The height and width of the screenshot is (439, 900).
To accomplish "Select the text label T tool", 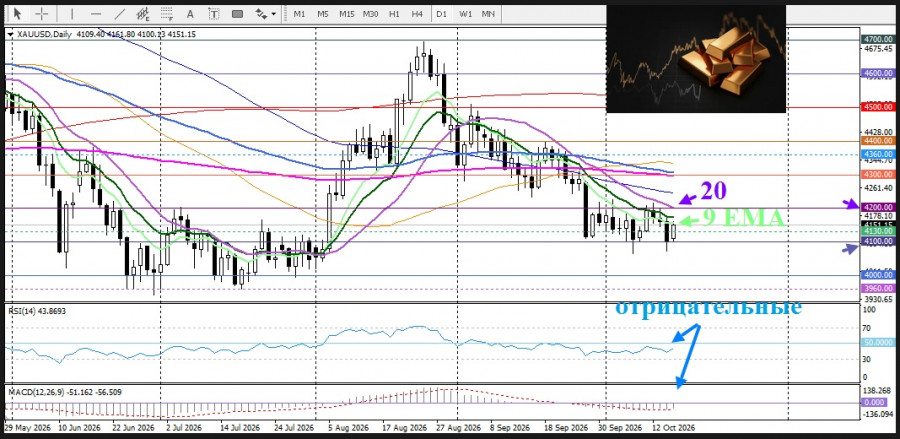I will (x=214, y=13).
